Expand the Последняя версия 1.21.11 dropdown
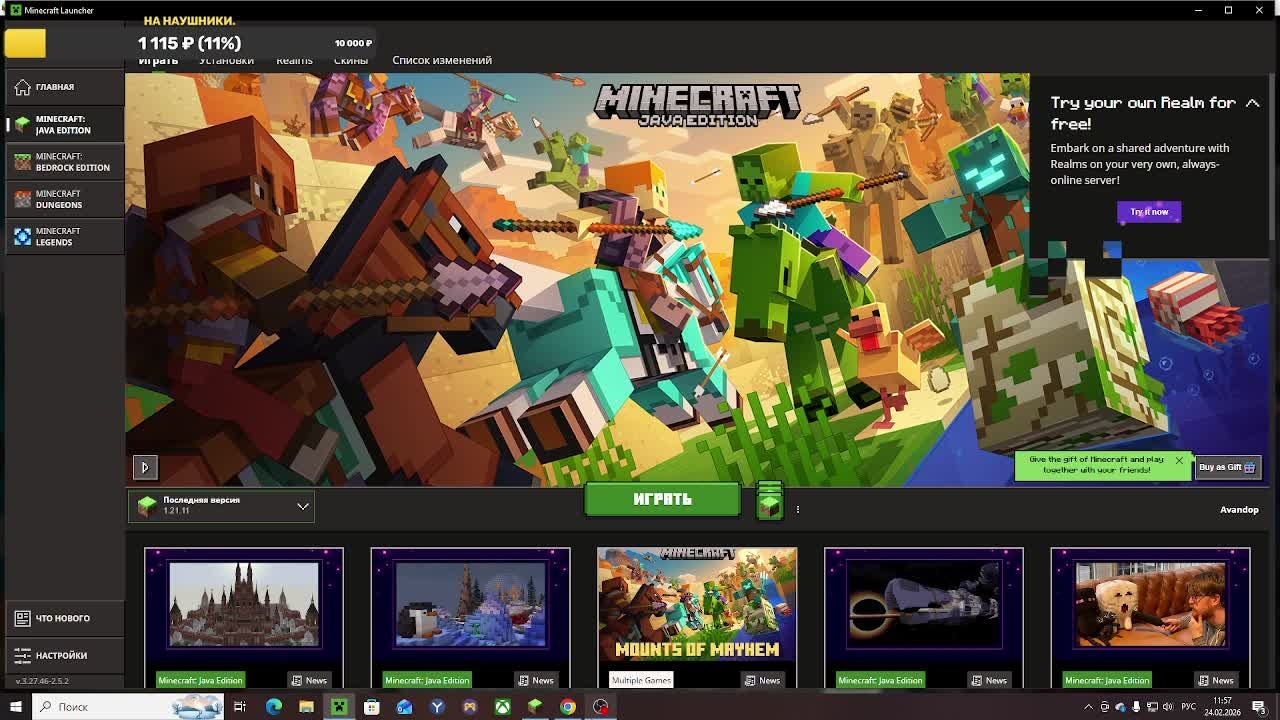The height and width of the screenshot is (720, 1280). tap(221, 506)
